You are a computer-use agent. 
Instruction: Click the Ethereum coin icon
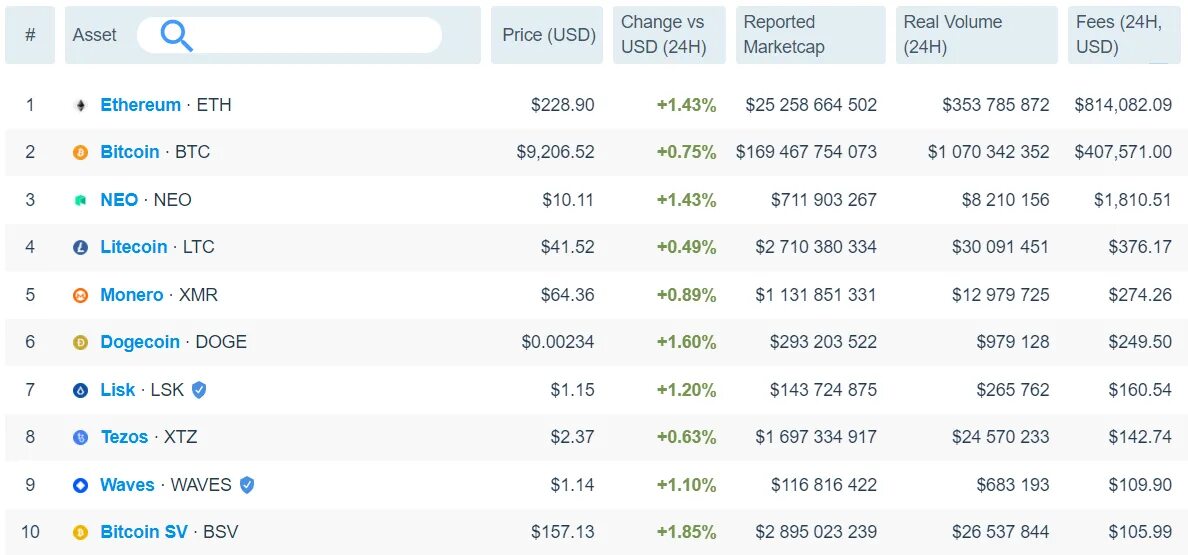click(x=81, y=105)
